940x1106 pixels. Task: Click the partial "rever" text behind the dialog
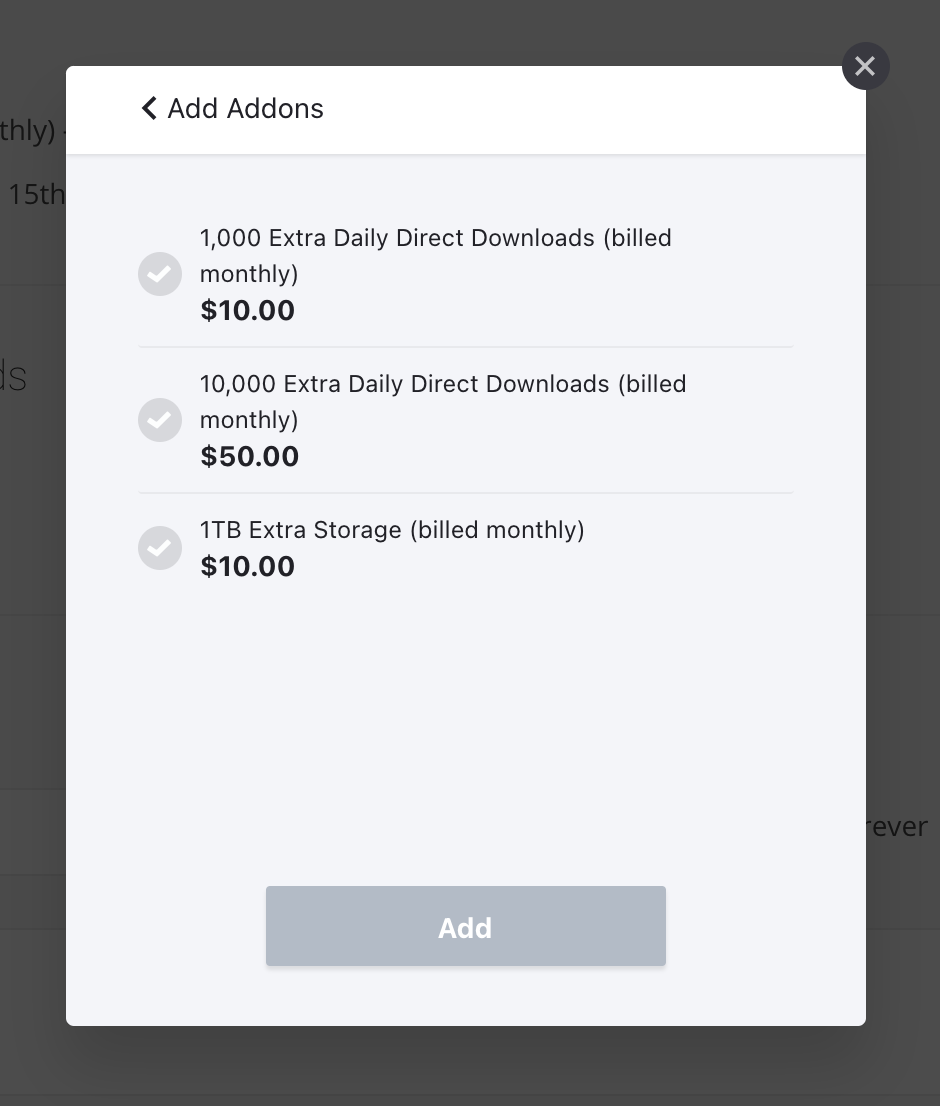tap(900, 827)
